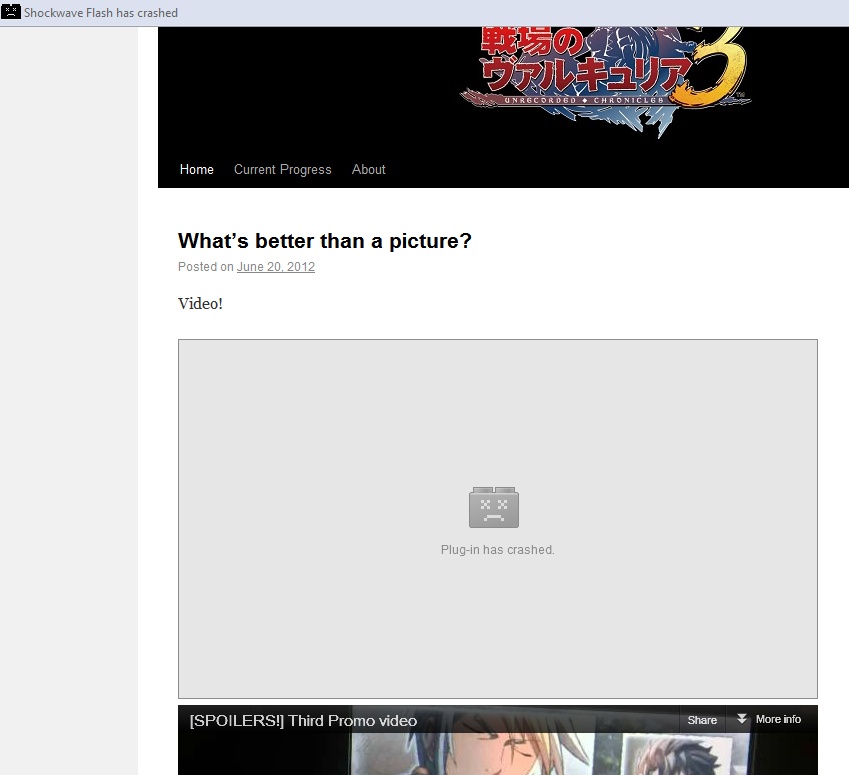Click the crashed plug-in sad face icon
849x775 pixels.
(493, 507)
